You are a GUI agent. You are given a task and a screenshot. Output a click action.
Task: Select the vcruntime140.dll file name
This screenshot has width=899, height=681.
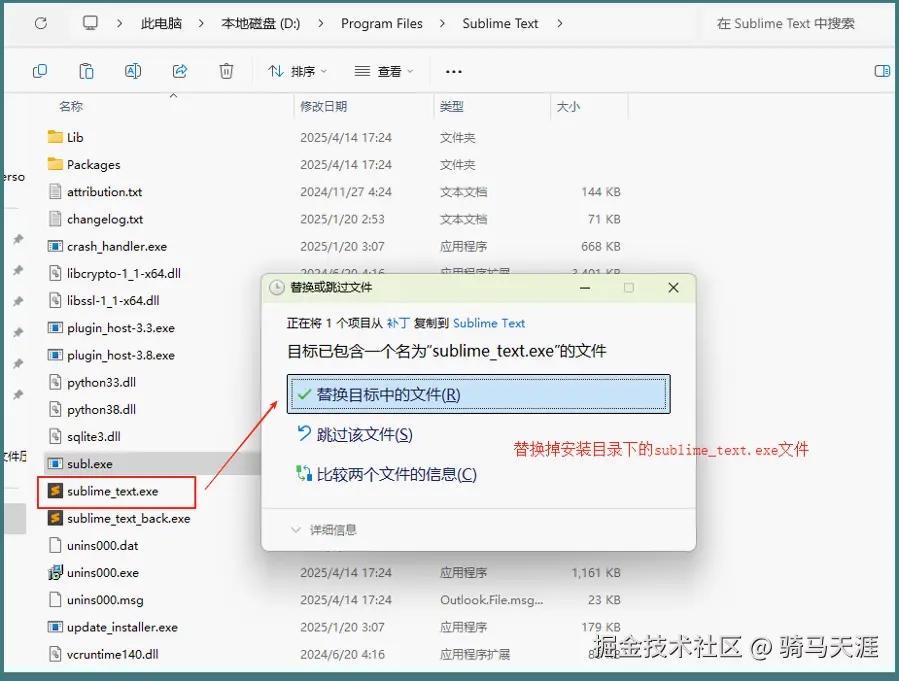[x=113, y=655]
